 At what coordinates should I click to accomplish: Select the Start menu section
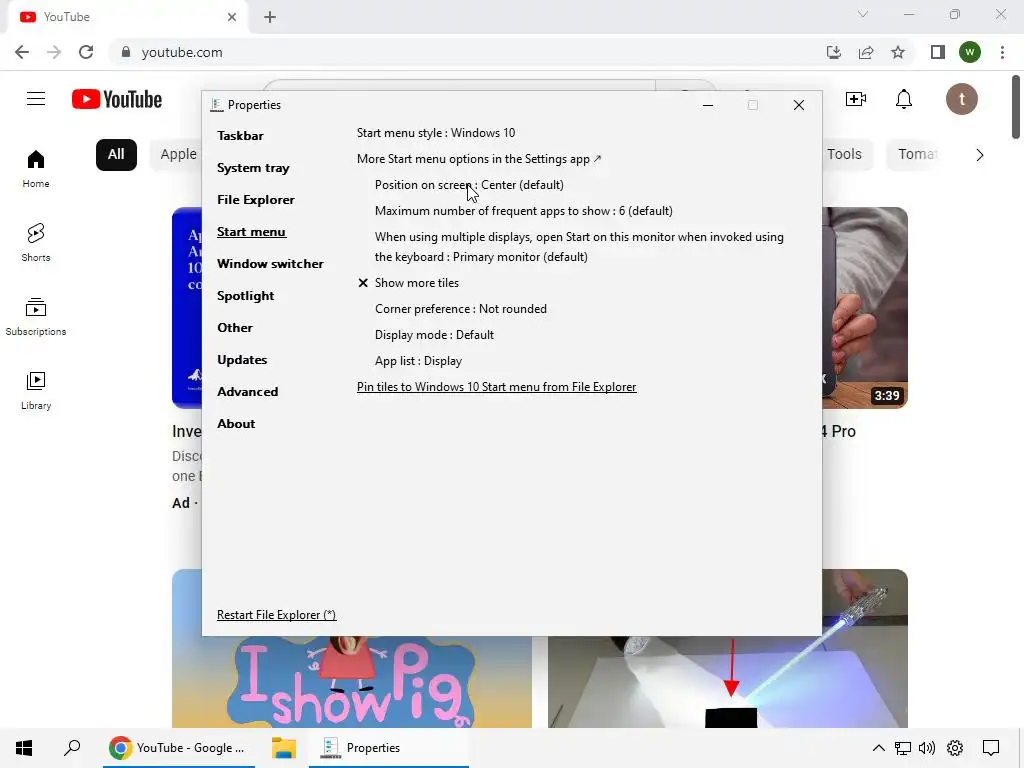pyautogui.click(x=251, y=232)
